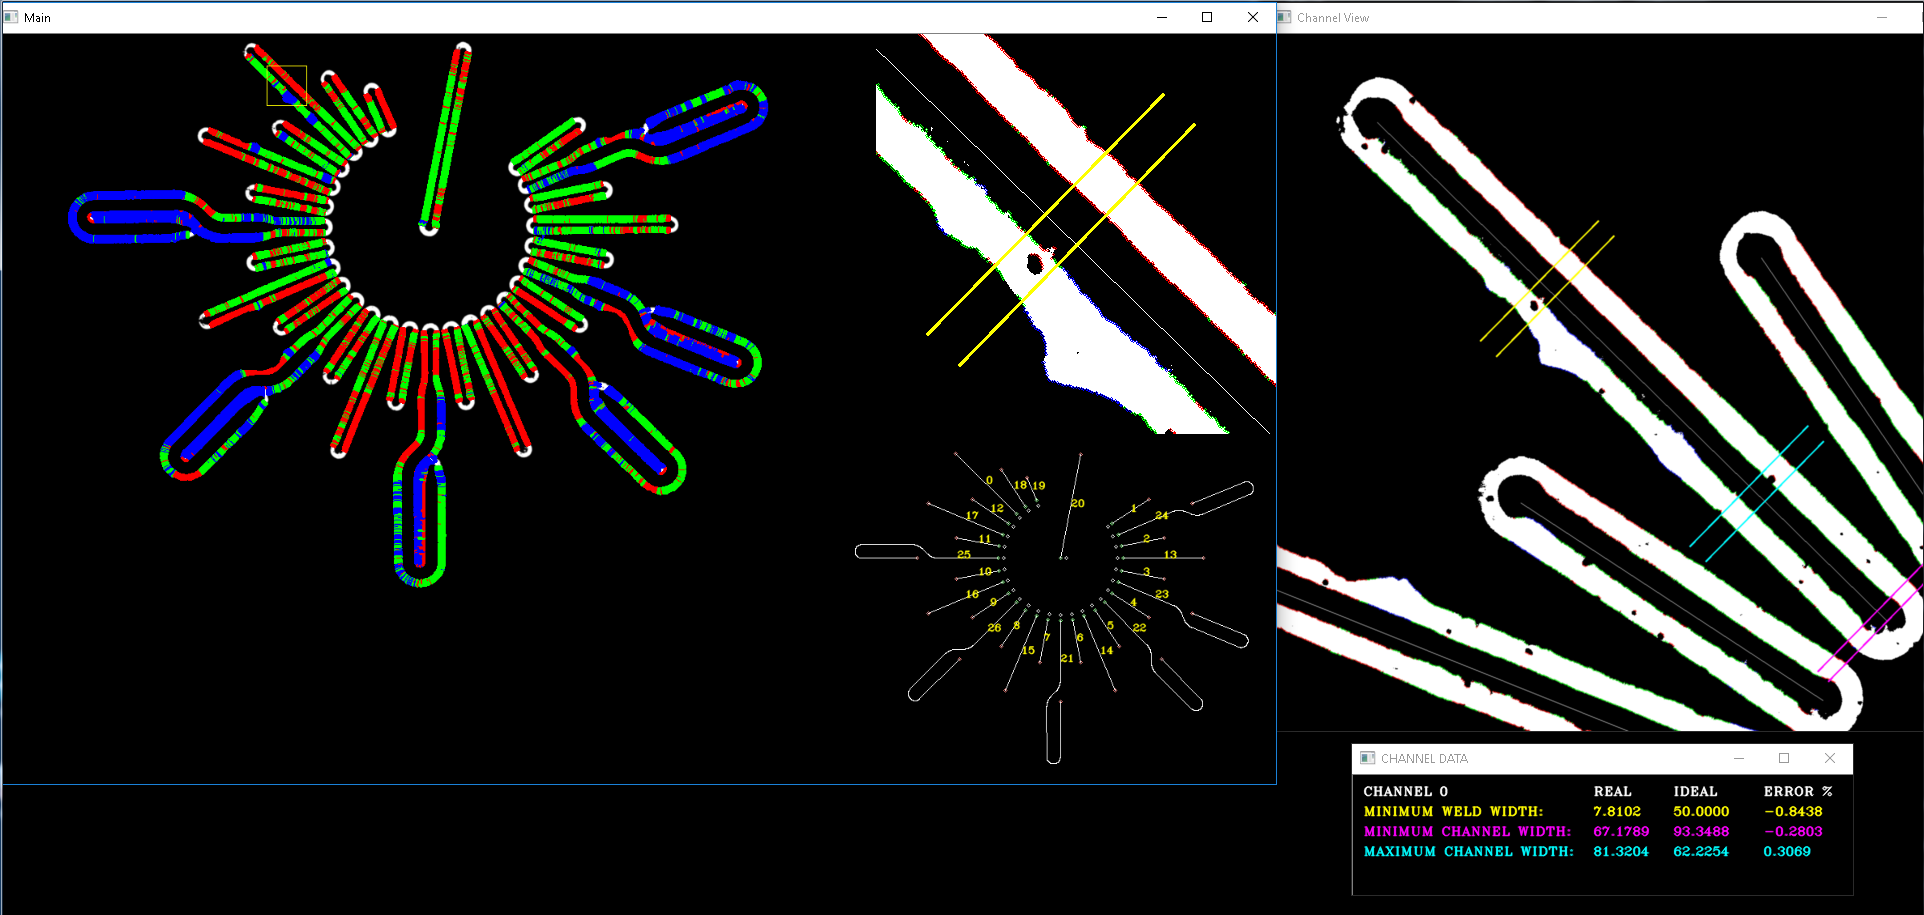This screenshot has height=915, width=1924.
Task: Select channel 20 in the numbered map
Action: (x=1077, y=503)
